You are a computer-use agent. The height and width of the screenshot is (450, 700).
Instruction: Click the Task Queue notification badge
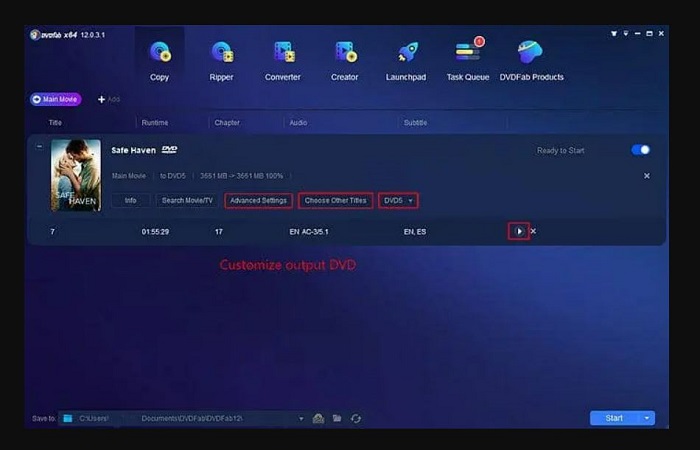point(479,42)
